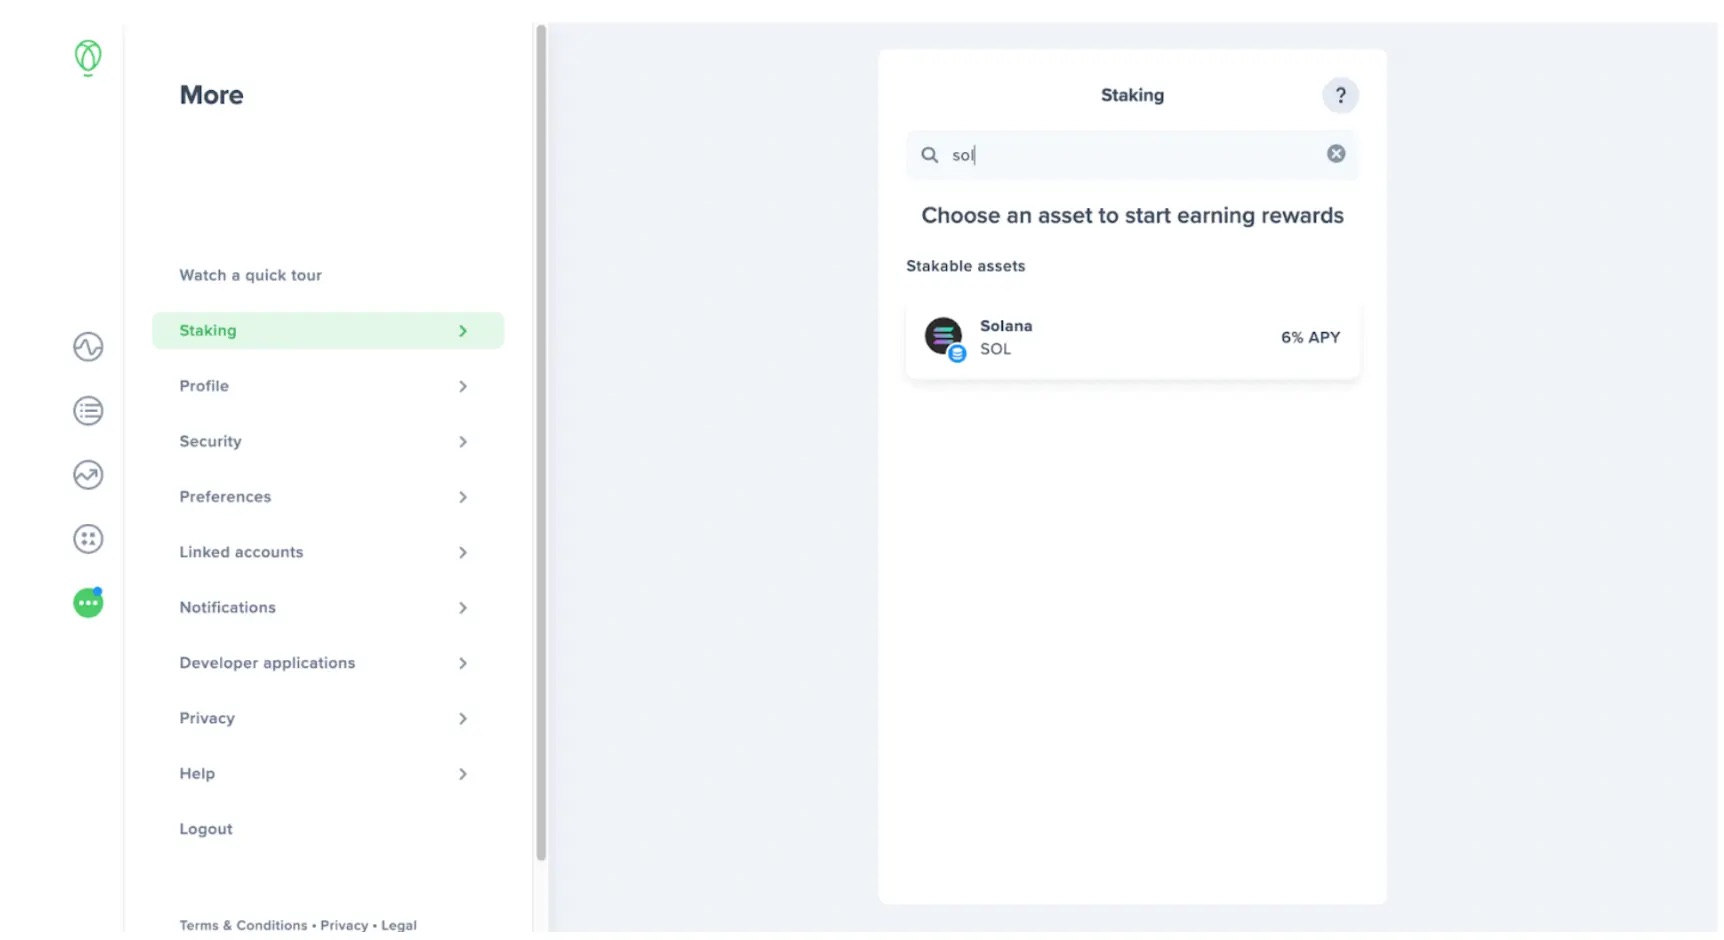
Task: Open Watch a quick tour
Action: [x=250, y=275]
